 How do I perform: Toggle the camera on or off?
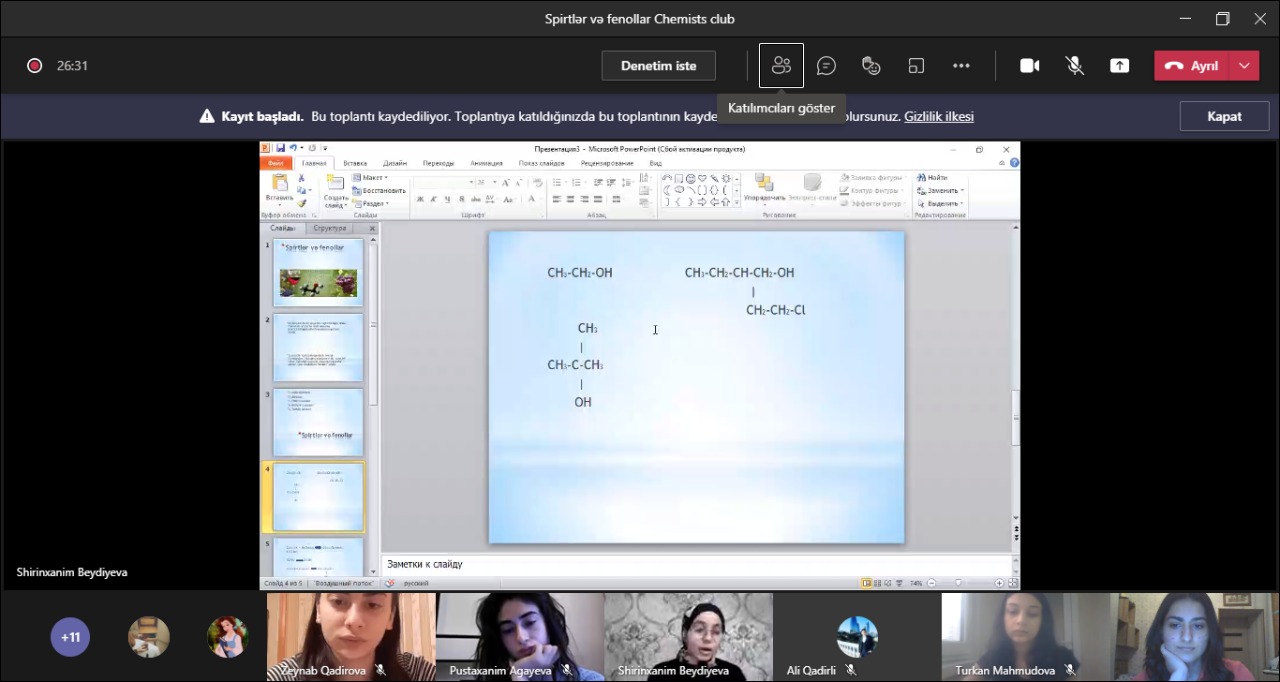coord(1029,66)
